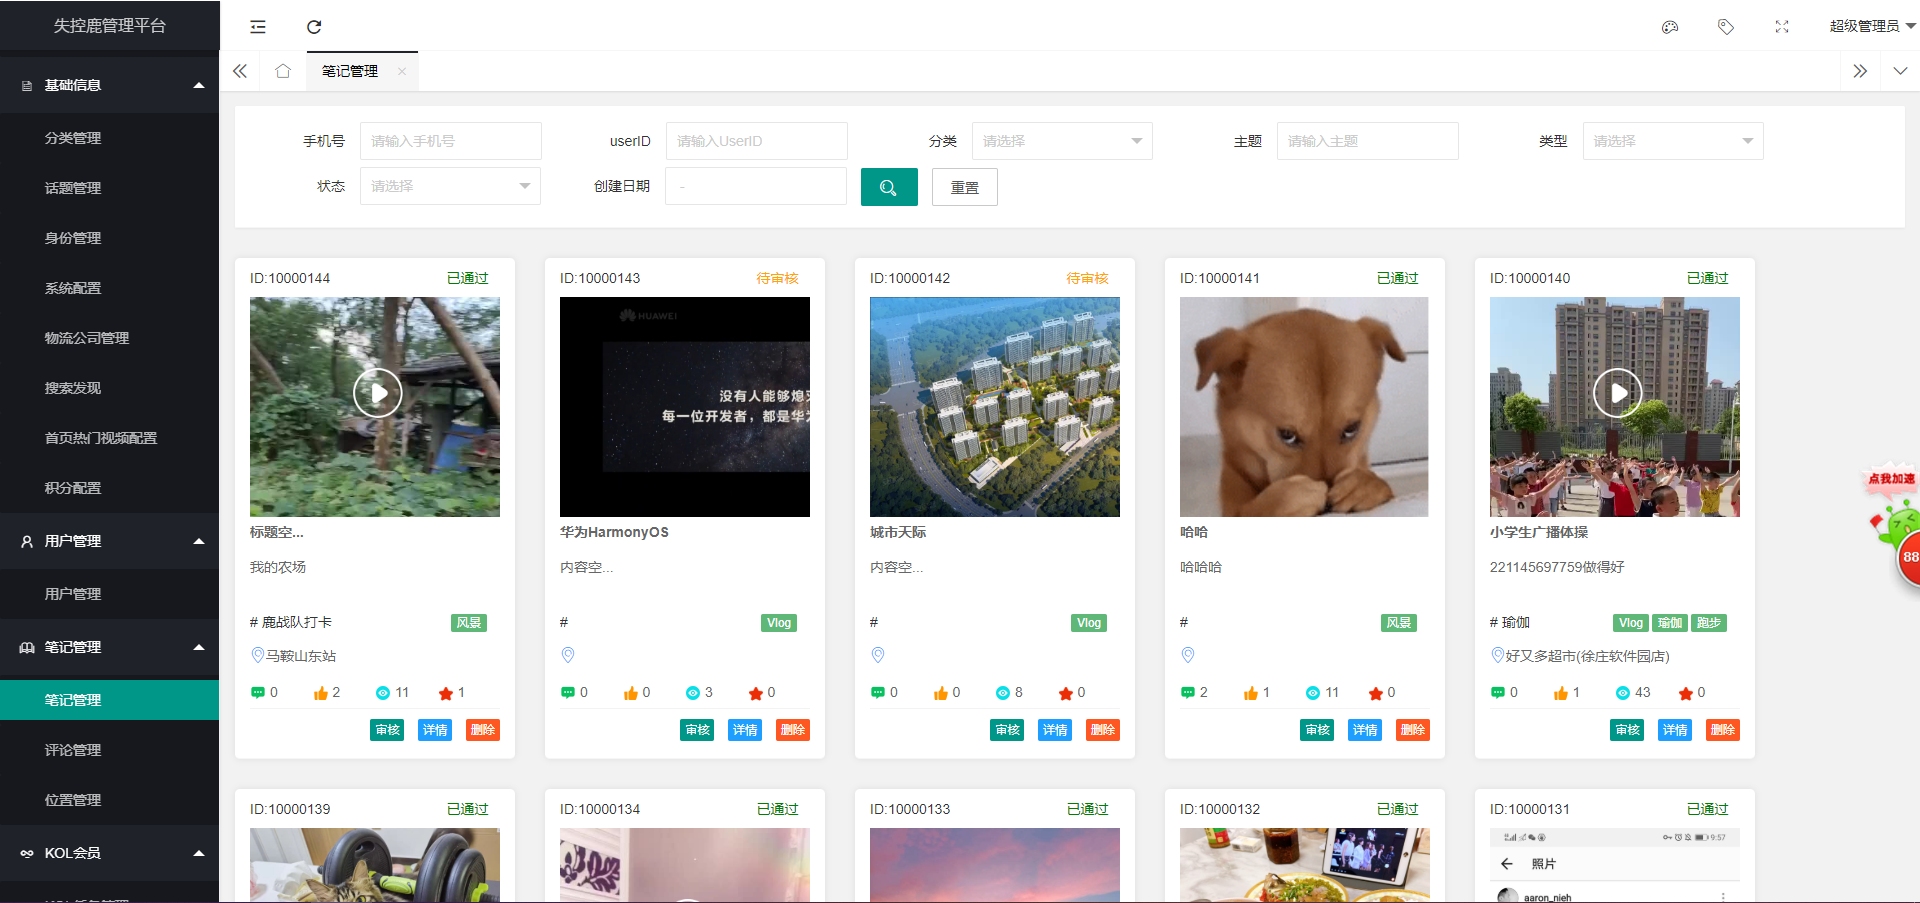Open thumbnail of note 城市天际
This screenshot has width=1920, height=903.
tap(995, 407)
